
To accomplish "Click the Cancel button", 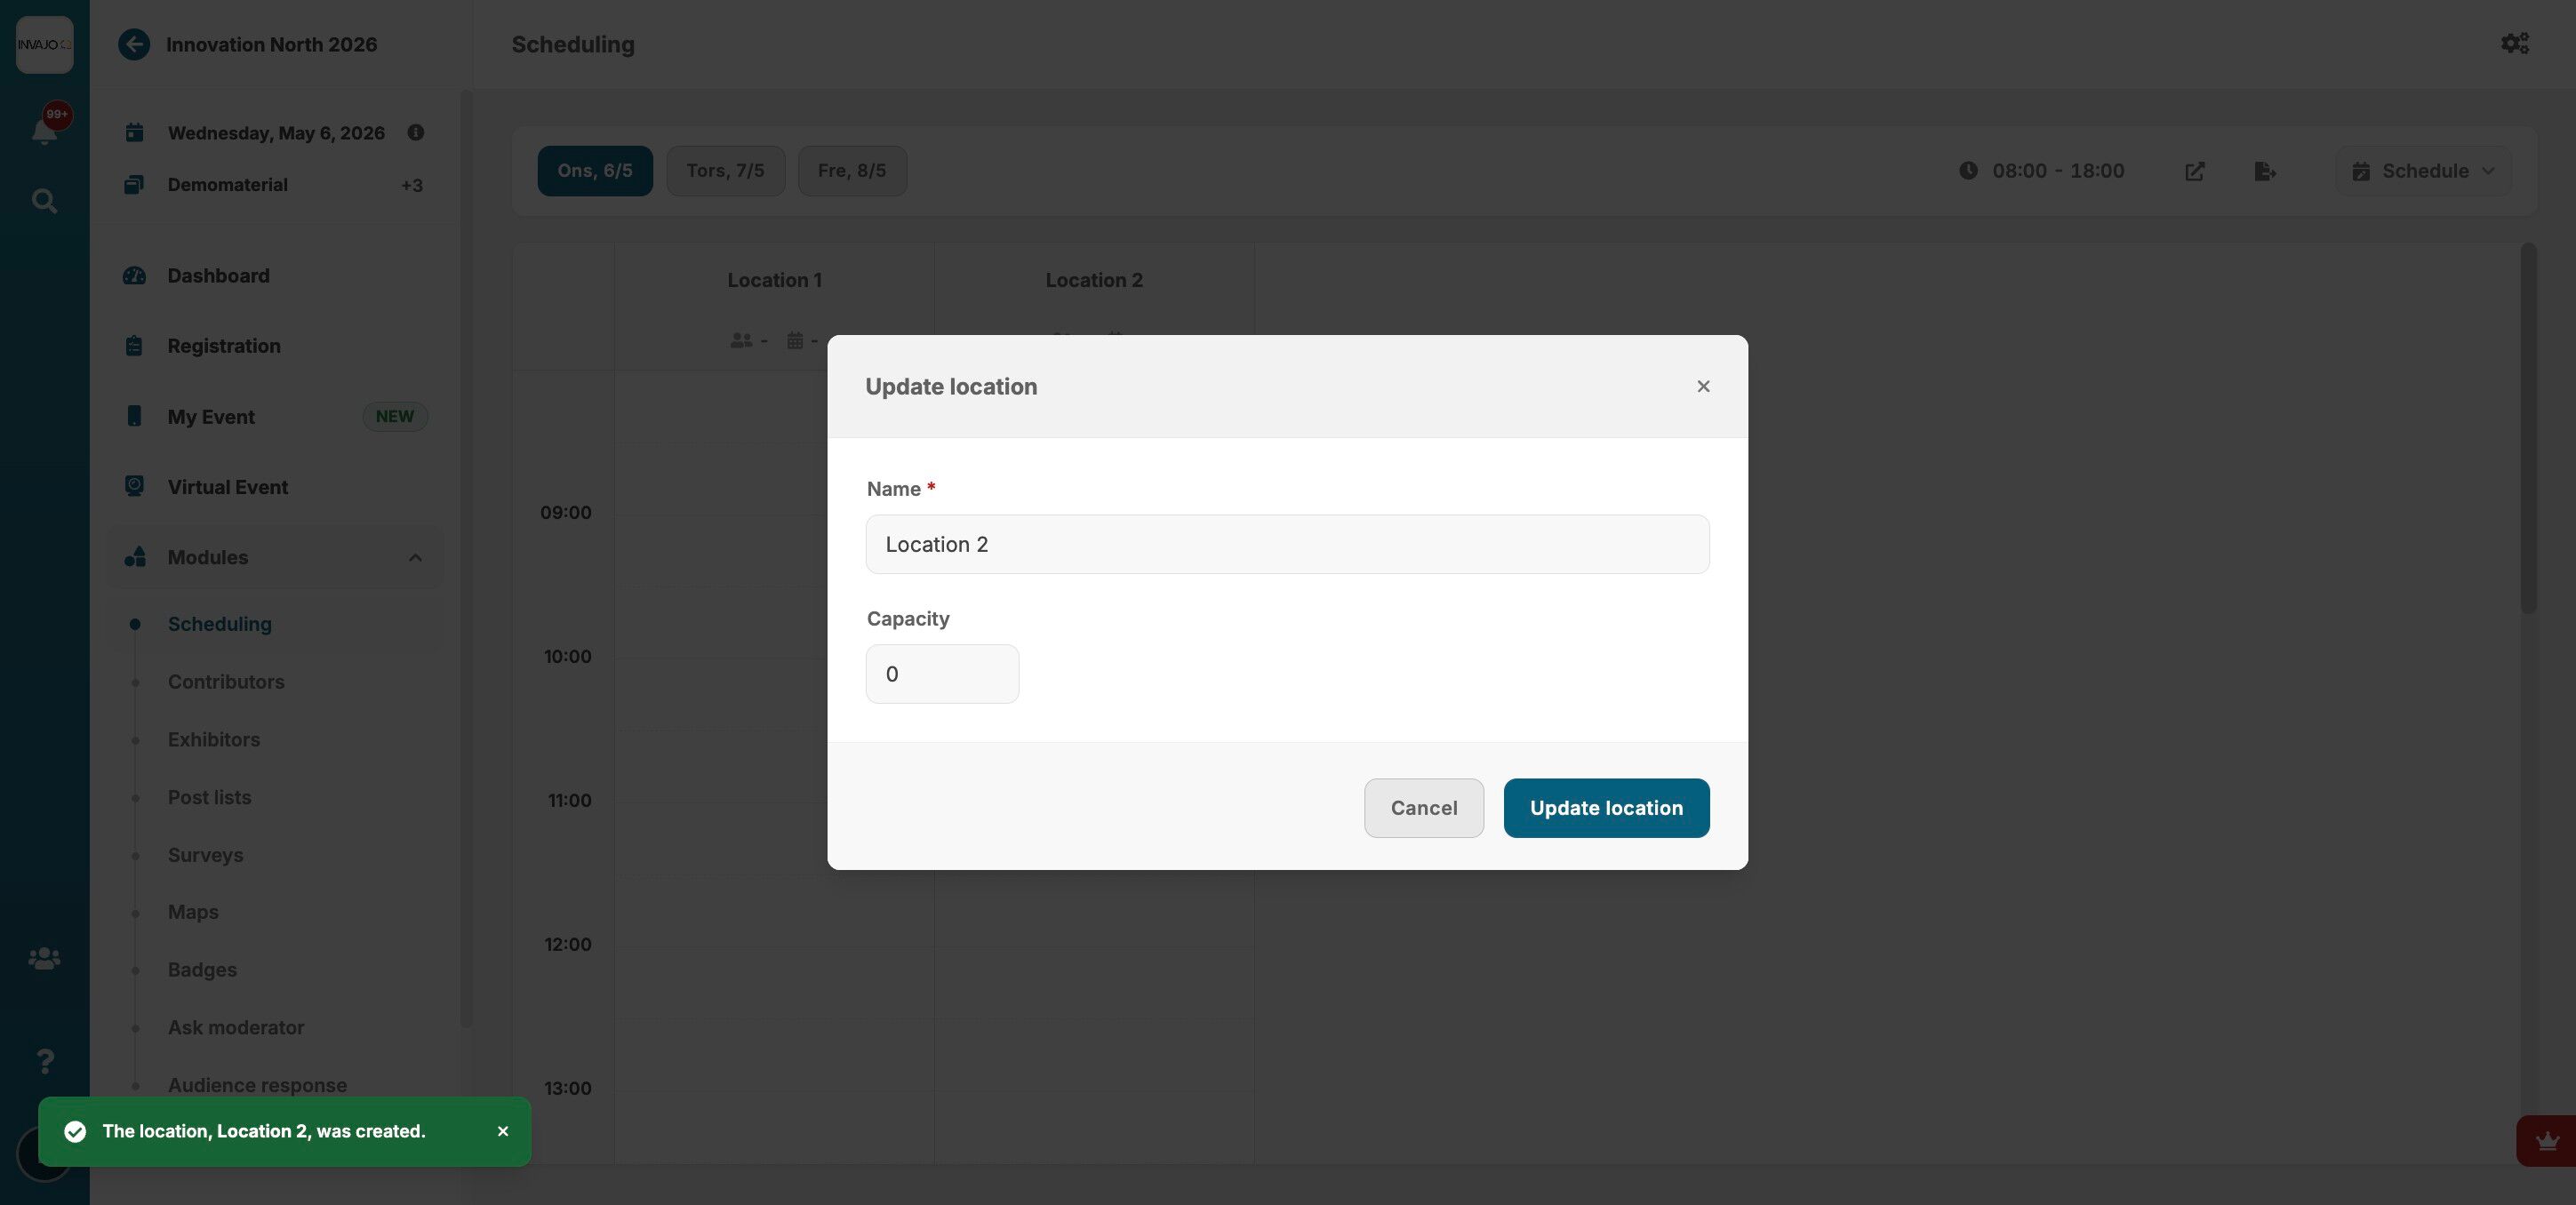I will (x=1423, y=808).
